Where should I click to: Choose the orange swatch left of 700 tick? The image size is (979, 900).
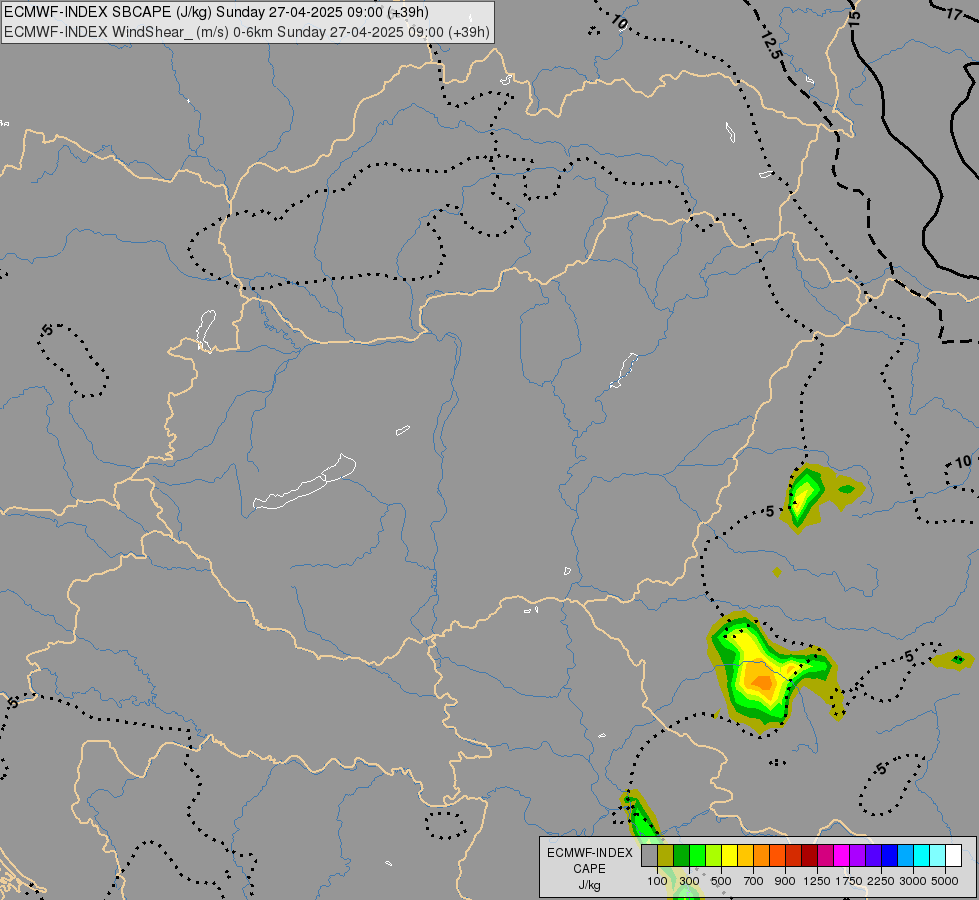761,856
